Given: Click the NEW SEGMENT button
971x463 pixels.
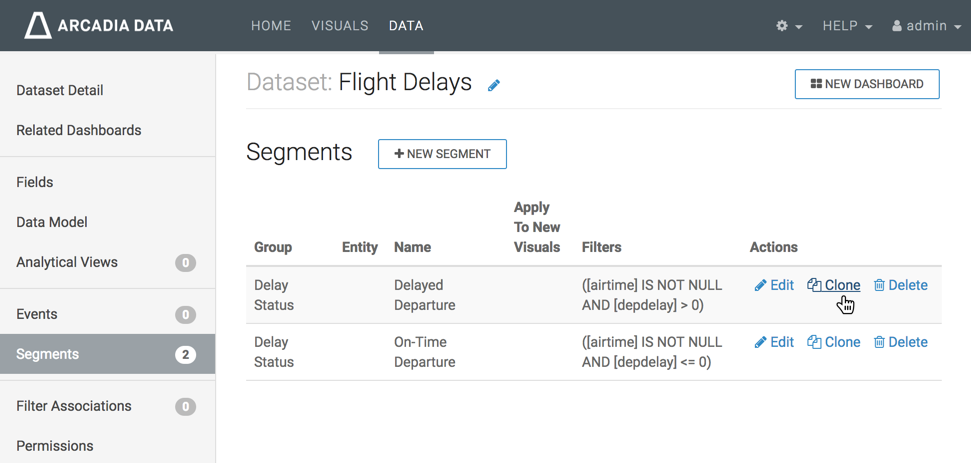Looking at the screenshot, I should click(442, 154).
